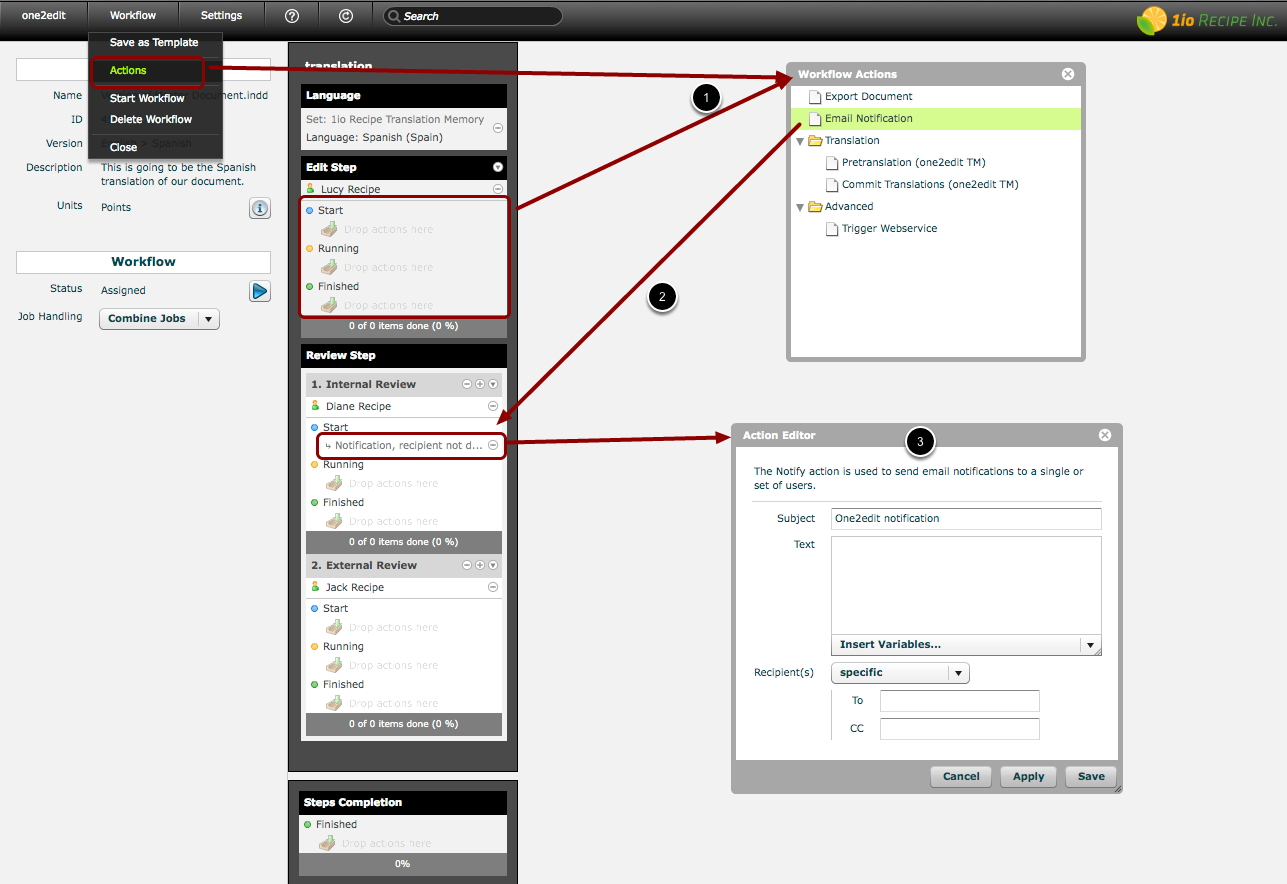This screenshot has height=884, width=1287.
Task: Open the Recipient(s) specific dropdown
Action: (900, 673)
